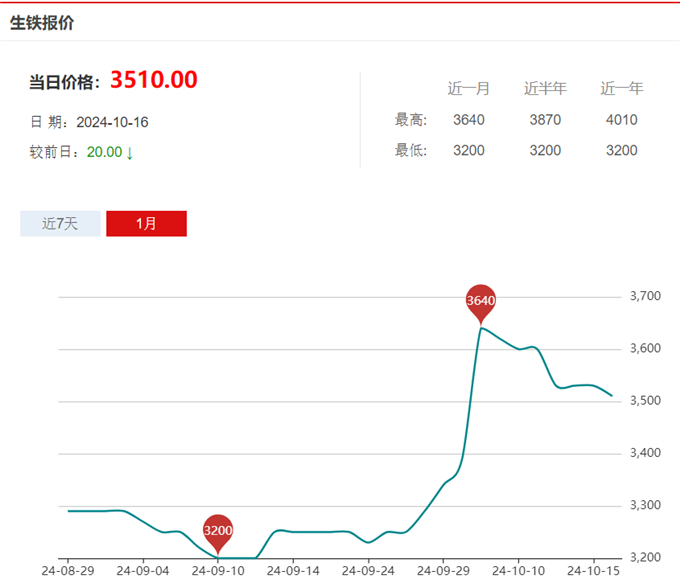Click the 24-10-15 x-axis label
Image resolution: width=680 pixels, height=579 pixels.
[595, 571]
